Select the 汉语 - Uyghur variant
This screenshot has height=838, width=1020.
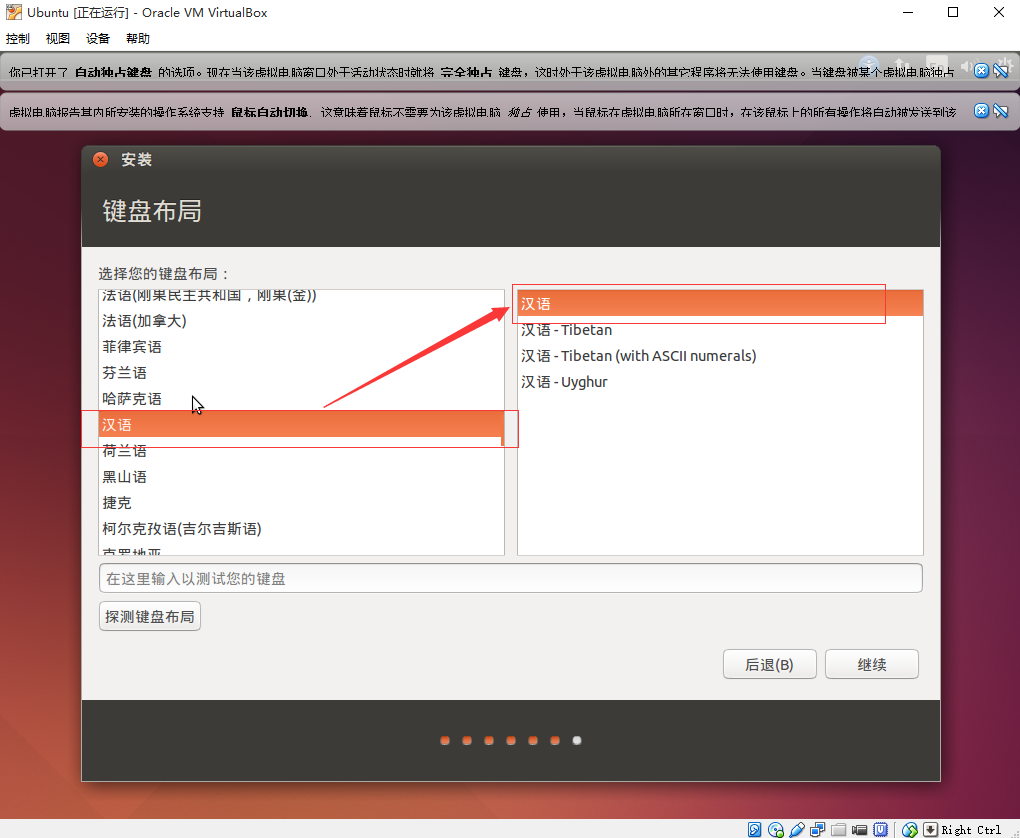pos(720,382)
